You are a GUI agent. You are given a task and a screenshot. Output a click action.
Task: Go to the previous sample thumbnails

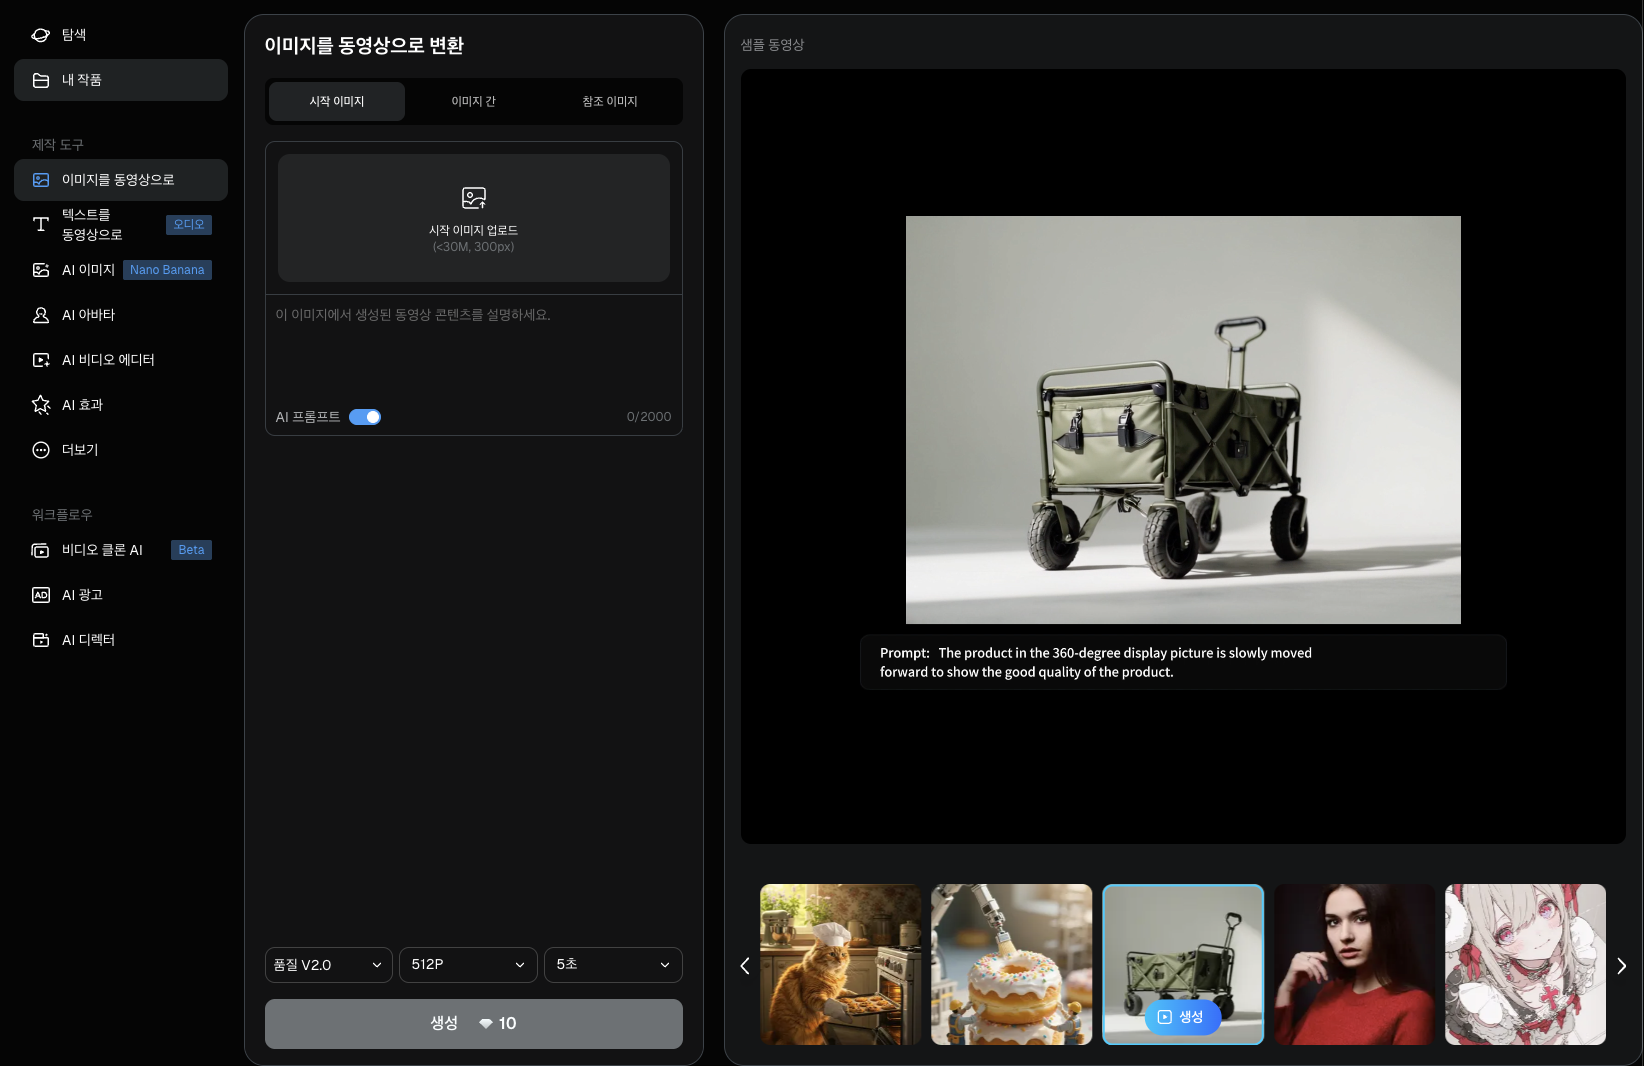(745, 966)
